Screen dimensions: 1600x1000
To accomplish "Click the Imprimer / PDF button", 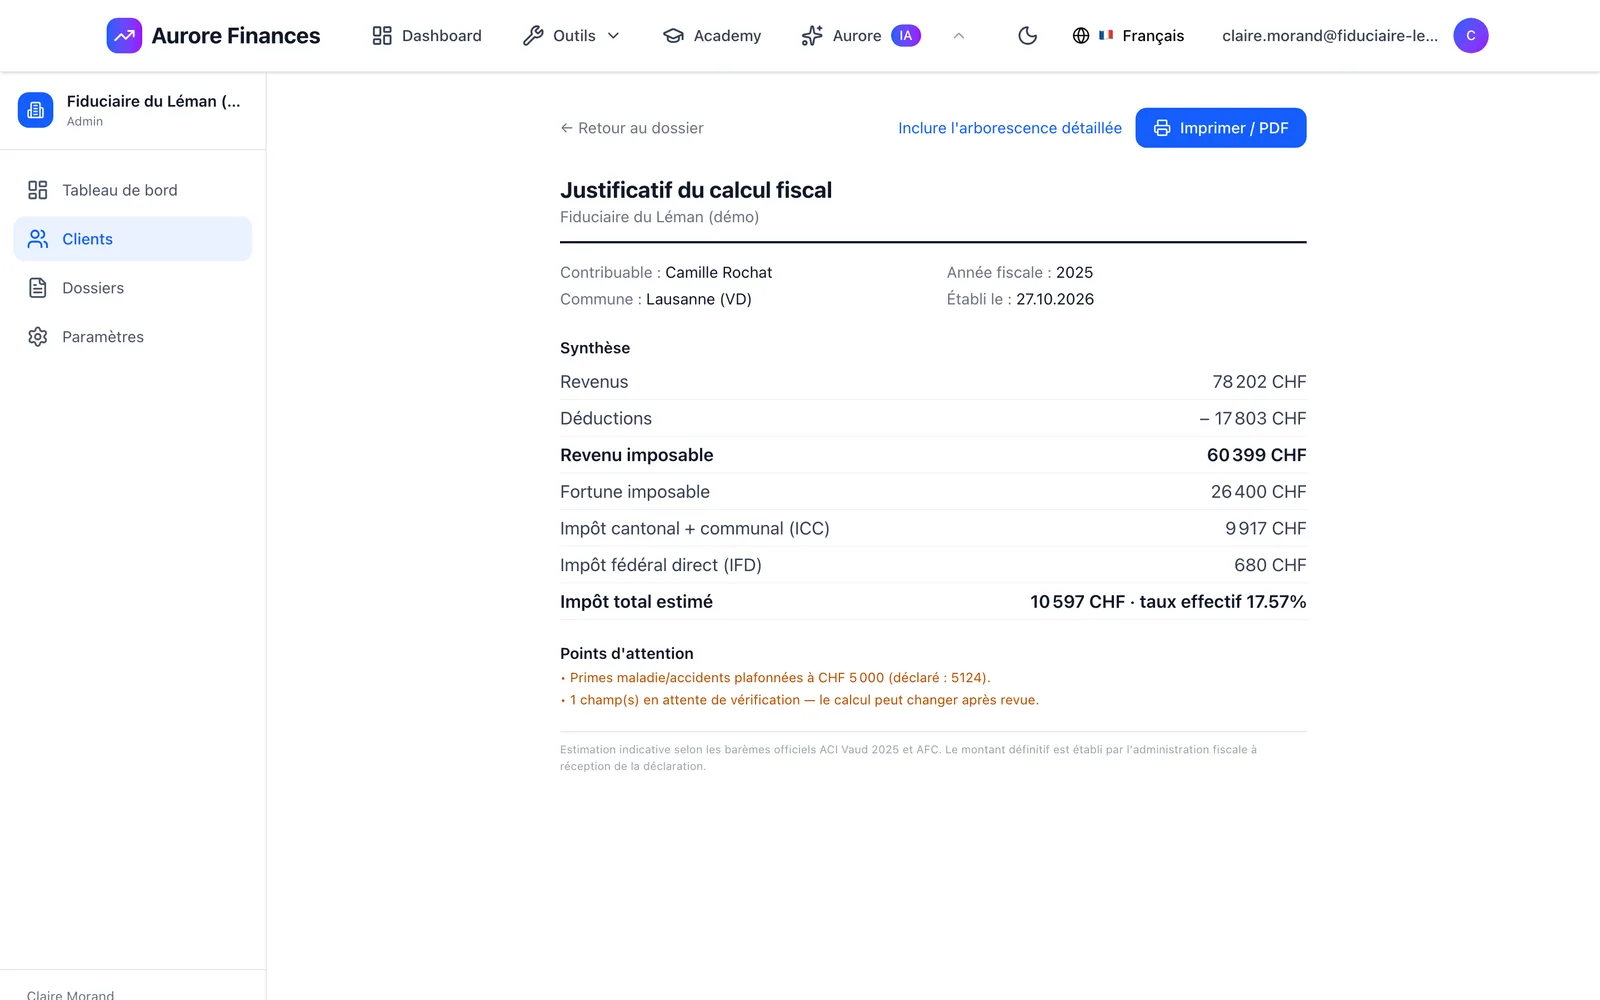I will click(x=1221, y=128).
